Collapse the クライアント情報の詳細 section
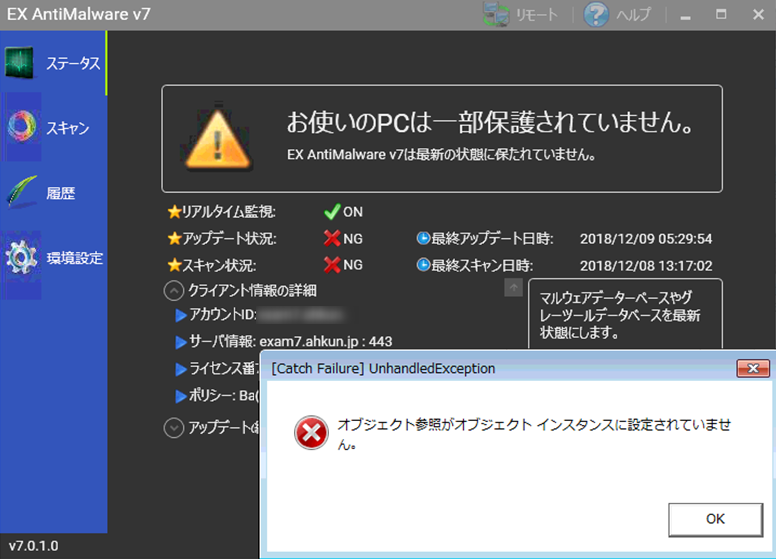This screenshot has height=559, width=776. point(174,291)
